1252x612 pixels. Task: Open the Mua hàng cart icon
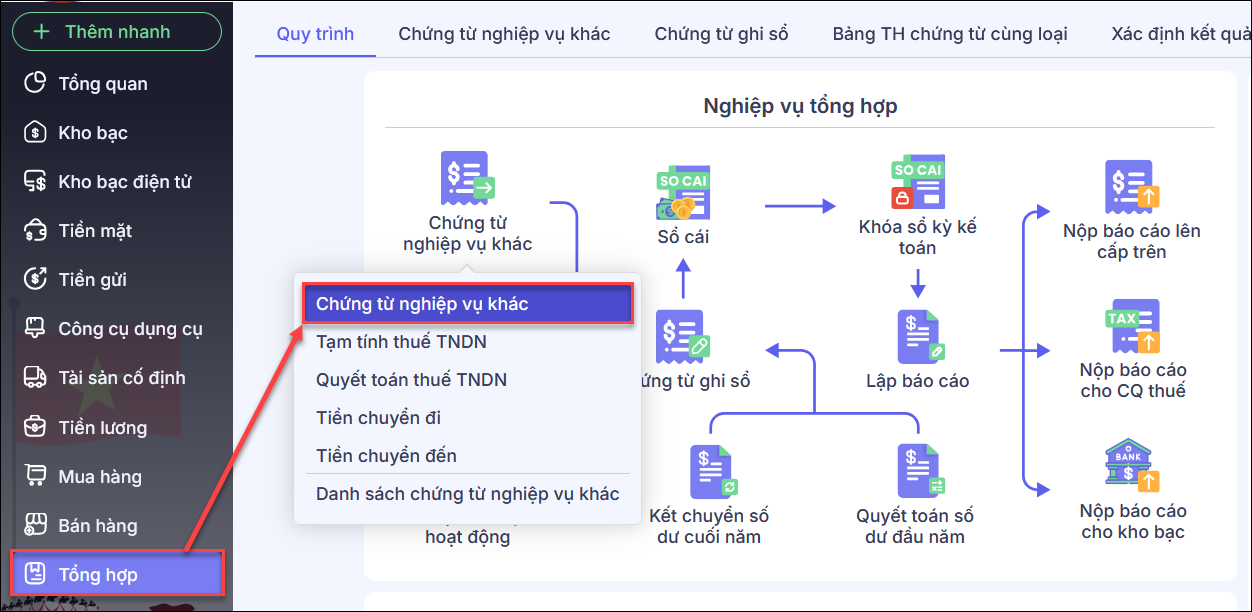(x=35, y=476)
